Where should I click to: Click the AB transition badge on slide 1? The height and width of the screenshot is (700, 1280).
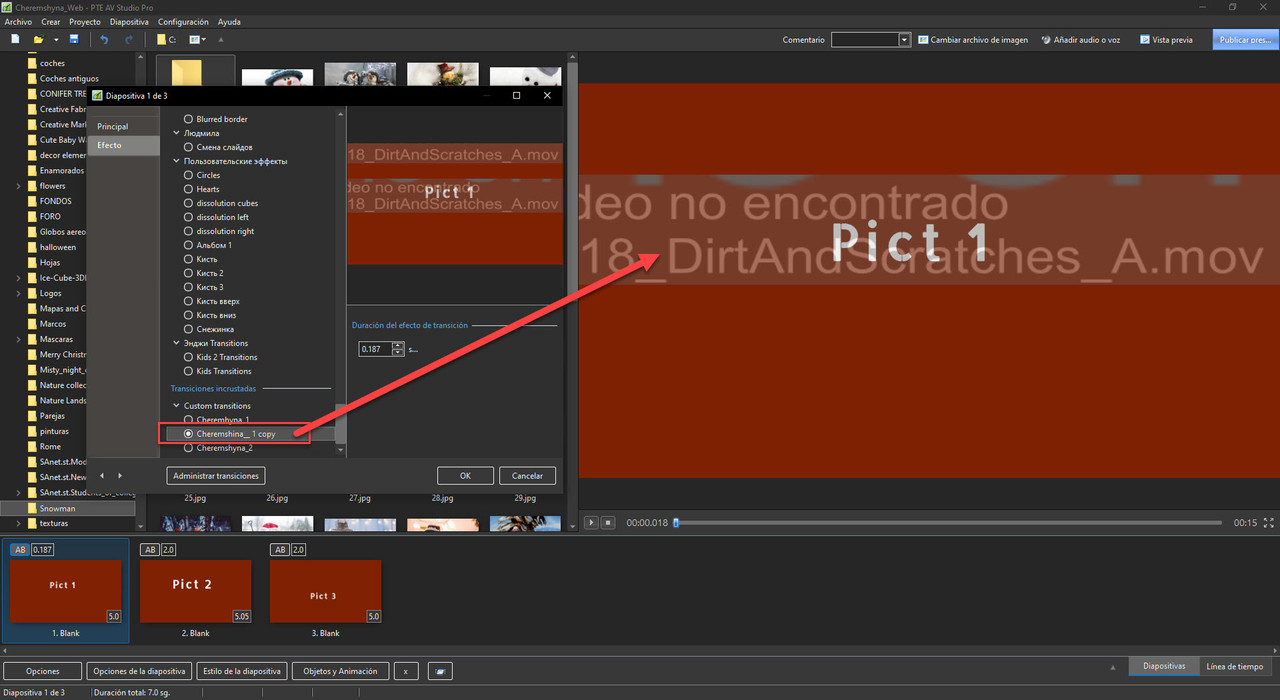tap(19, 550)
